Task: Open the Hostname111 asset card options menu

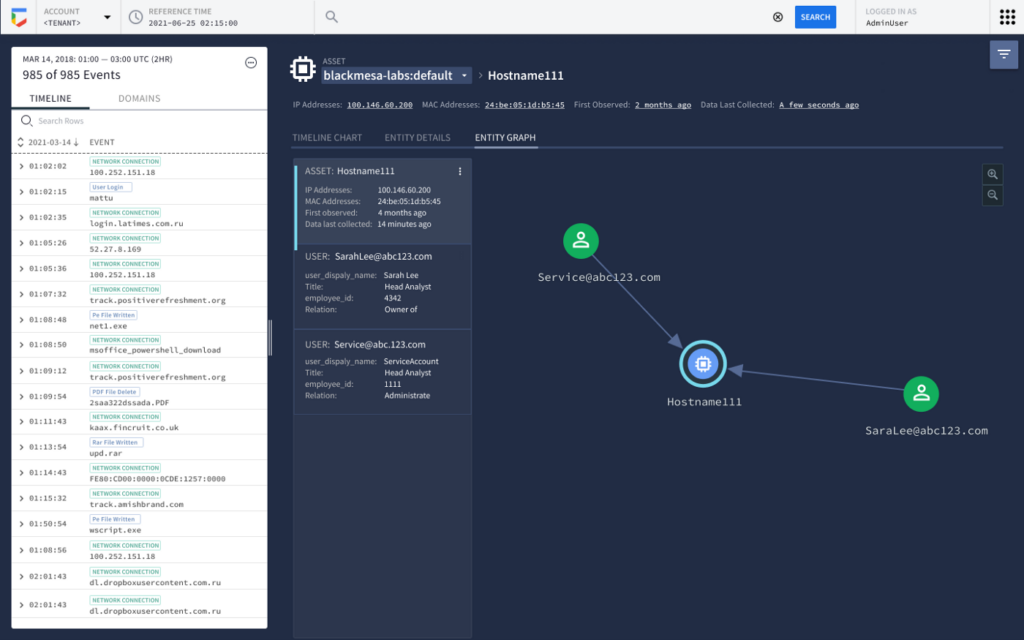Action: coord(460,172)
